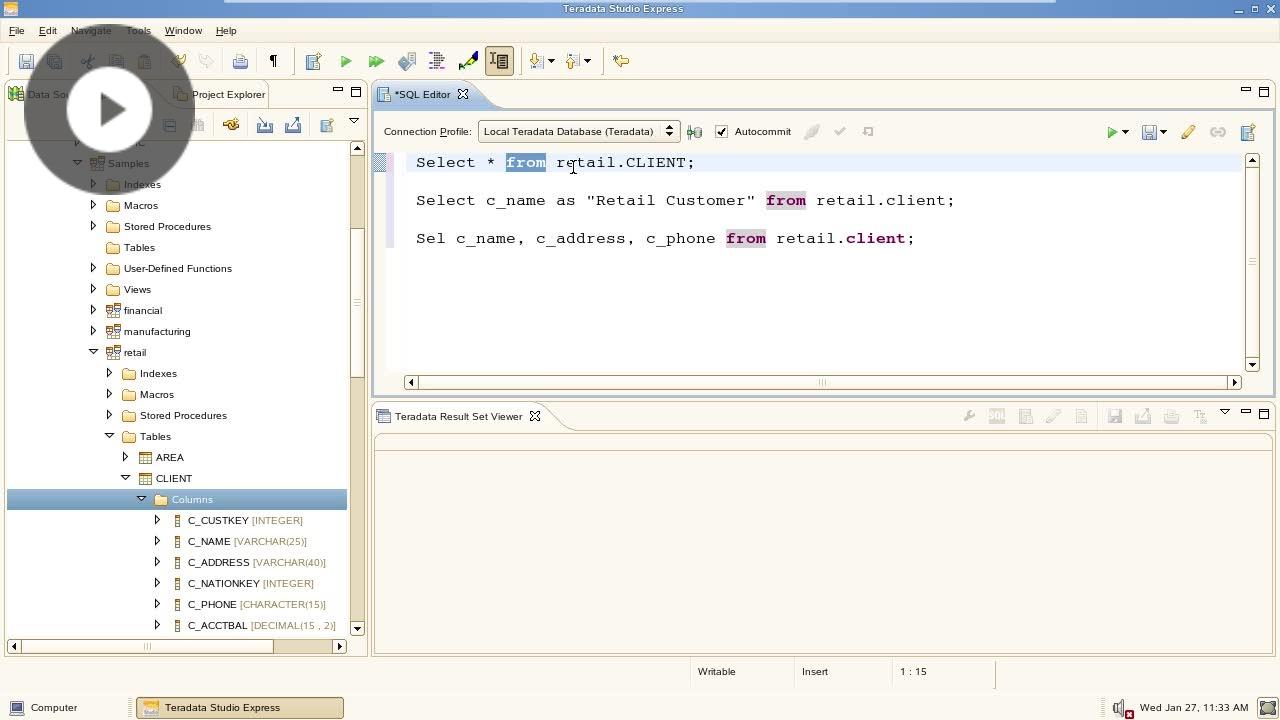Image resolution: width=1280 pixels, height=720 pixels.
Task: Expand the User-Defined Functions folder
Action: click(93, 268)
